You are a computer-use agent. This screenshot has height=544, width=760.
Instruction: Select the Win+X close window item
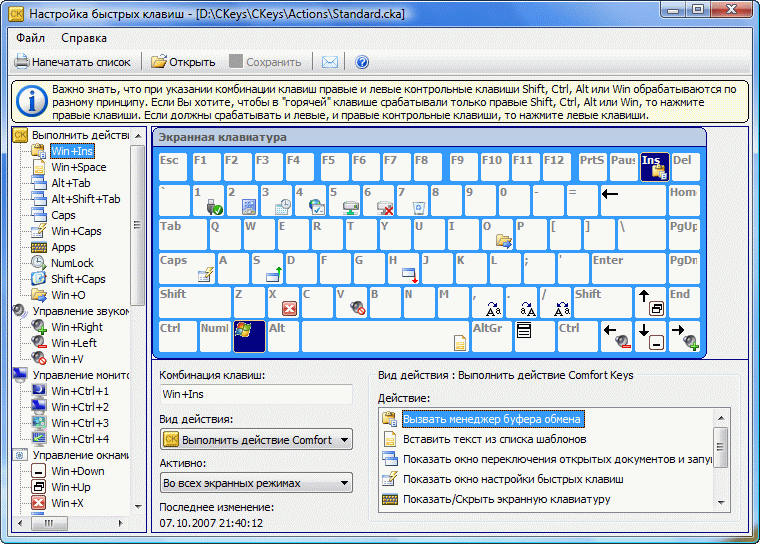(67, 503)
